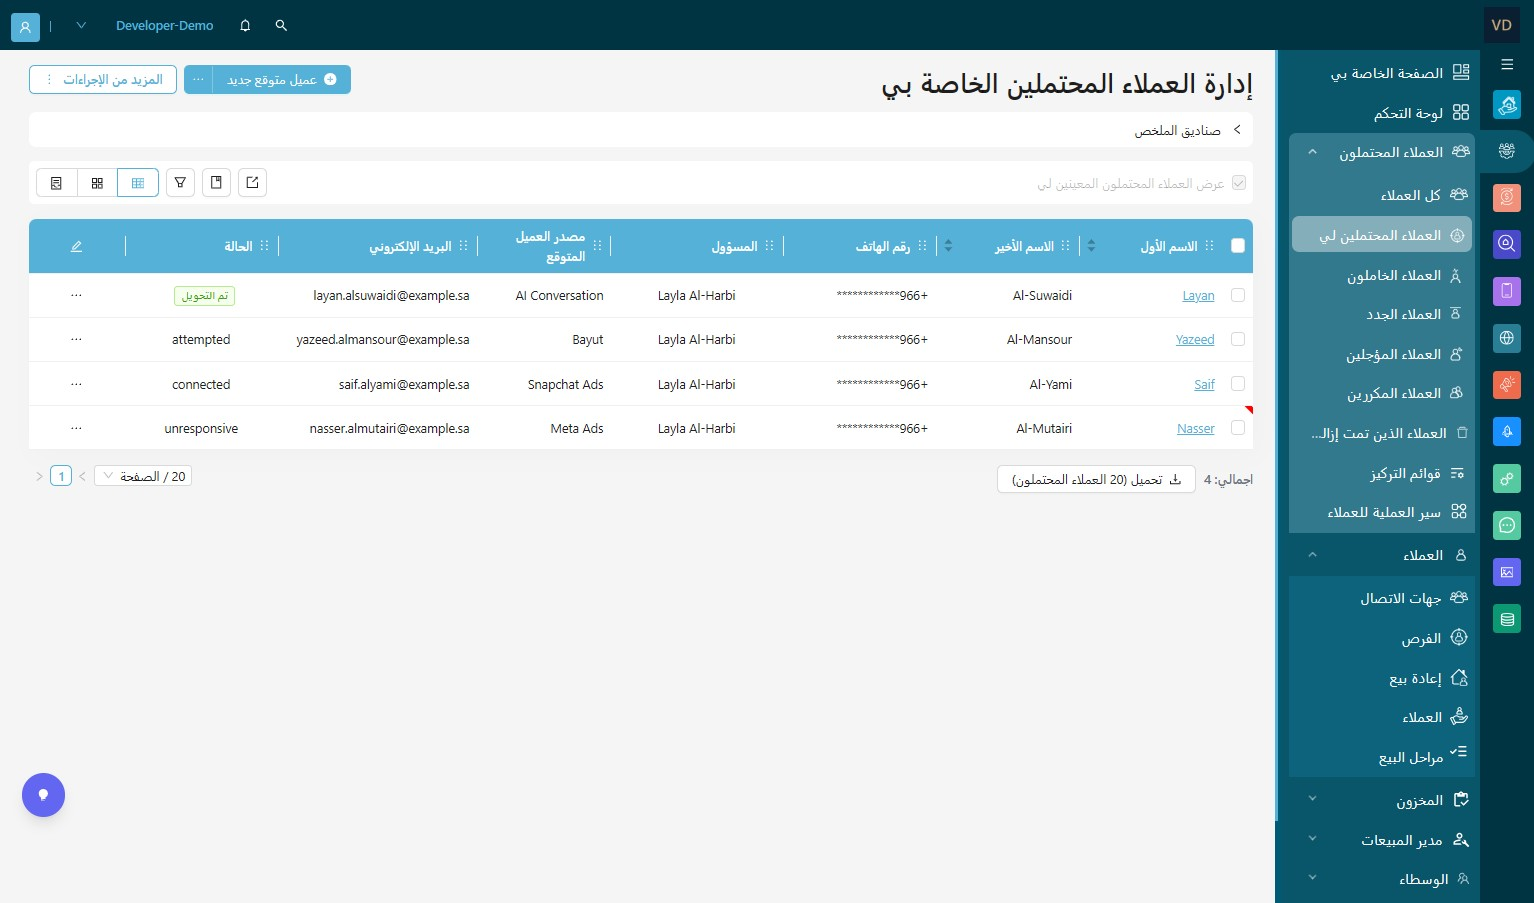Open the green gears module icon

pos(1507,478)
